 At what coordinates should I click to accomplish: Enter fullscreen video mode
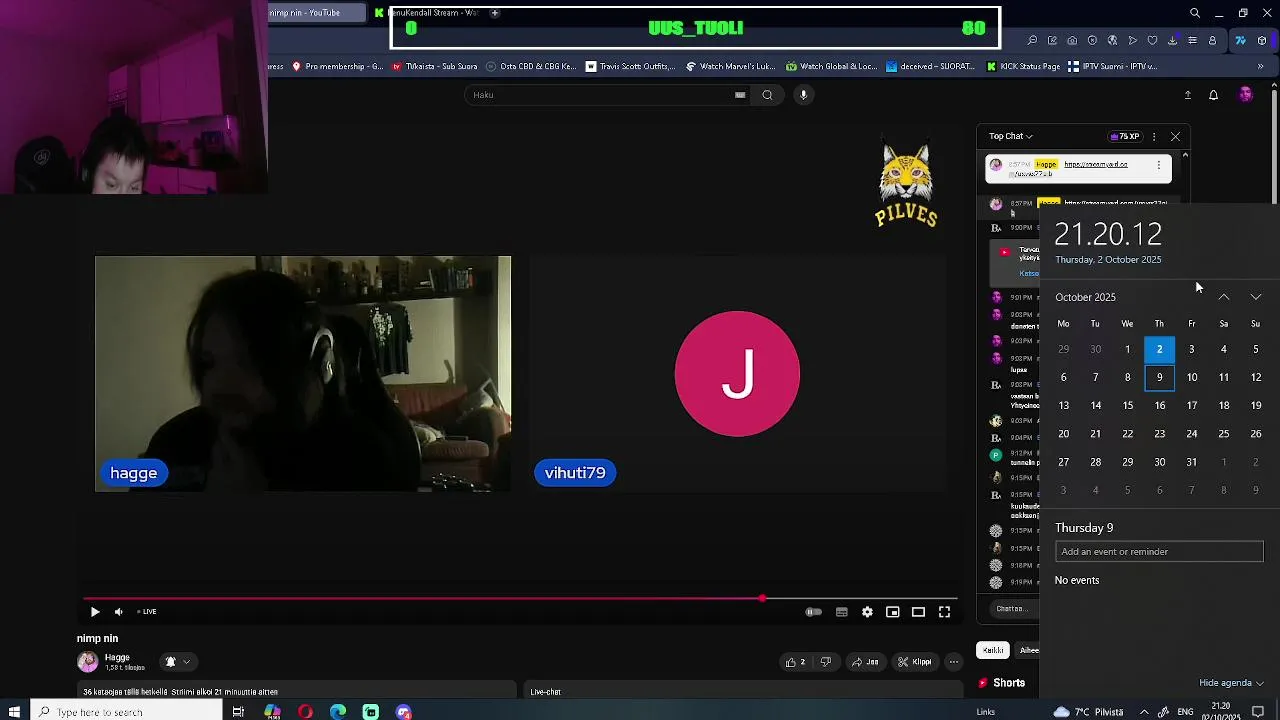944,612
